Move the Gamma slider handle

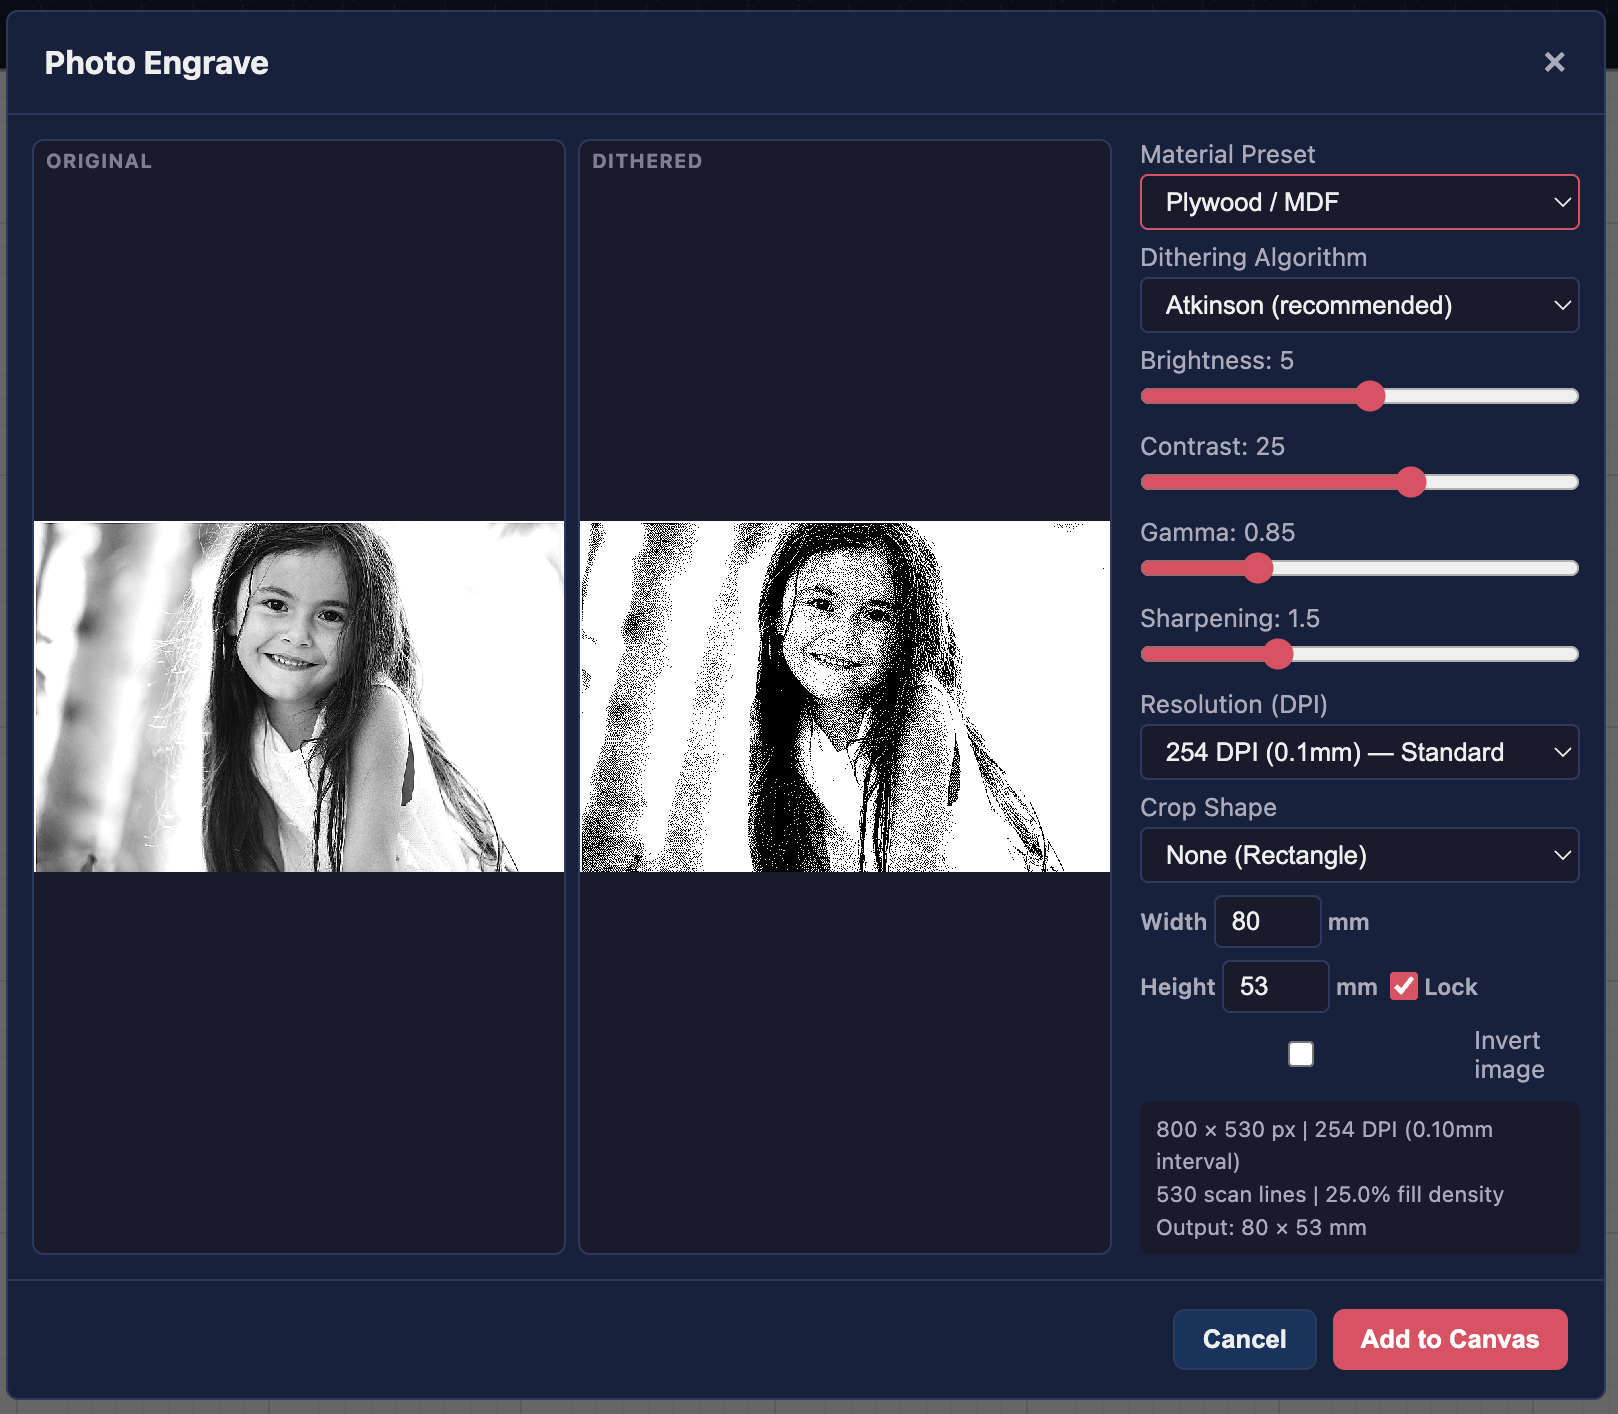click(1258, 568)
